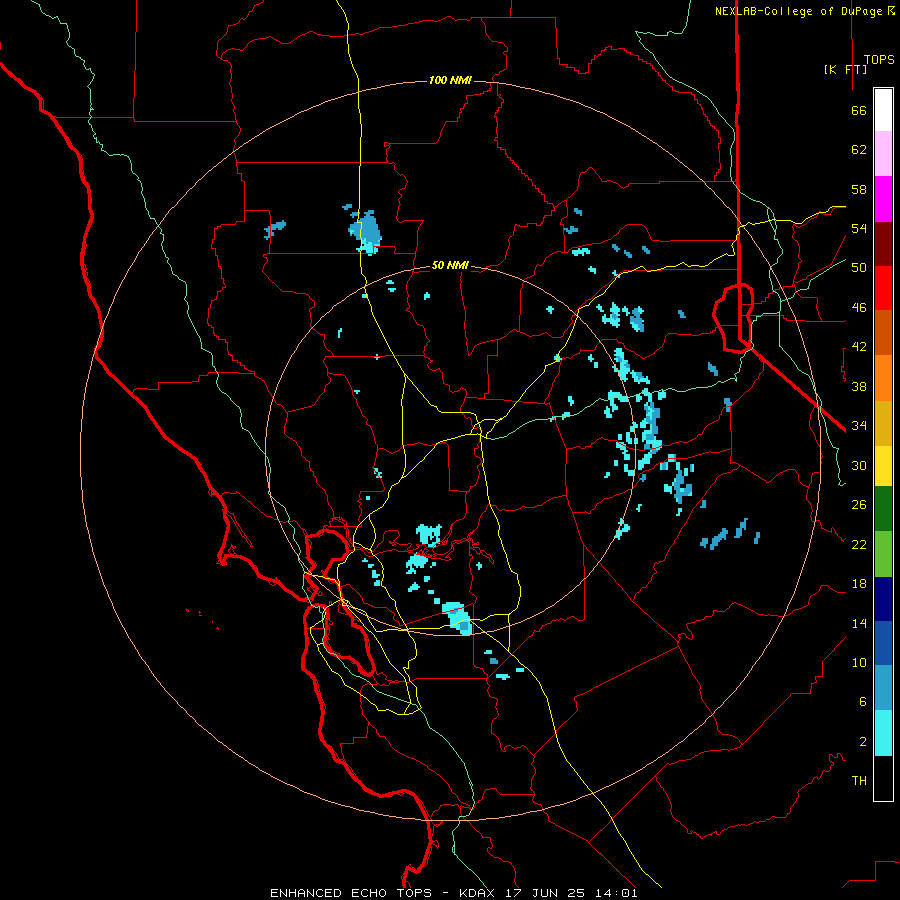Click the legend value 6
The height and width of the screenshot is (900, 900).
(863, 701)
